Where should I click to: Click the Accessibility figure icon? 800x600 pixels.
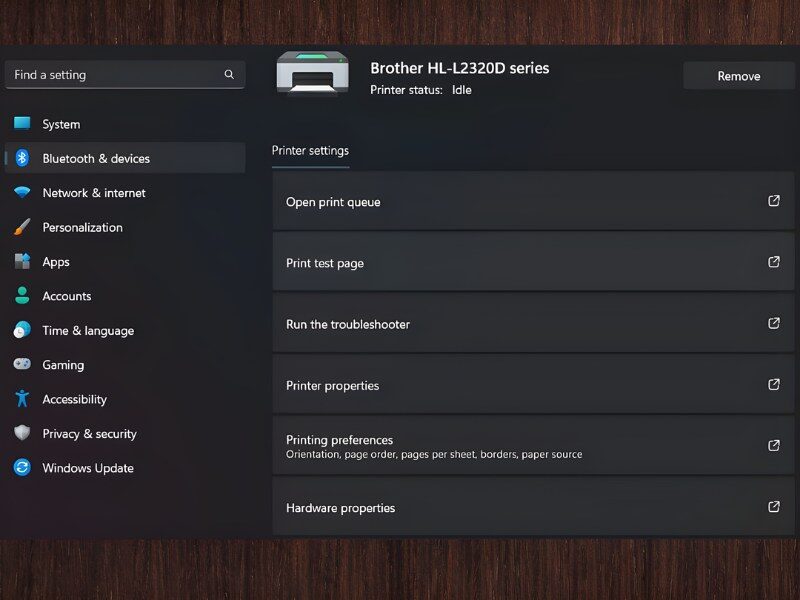click(22, 399)
